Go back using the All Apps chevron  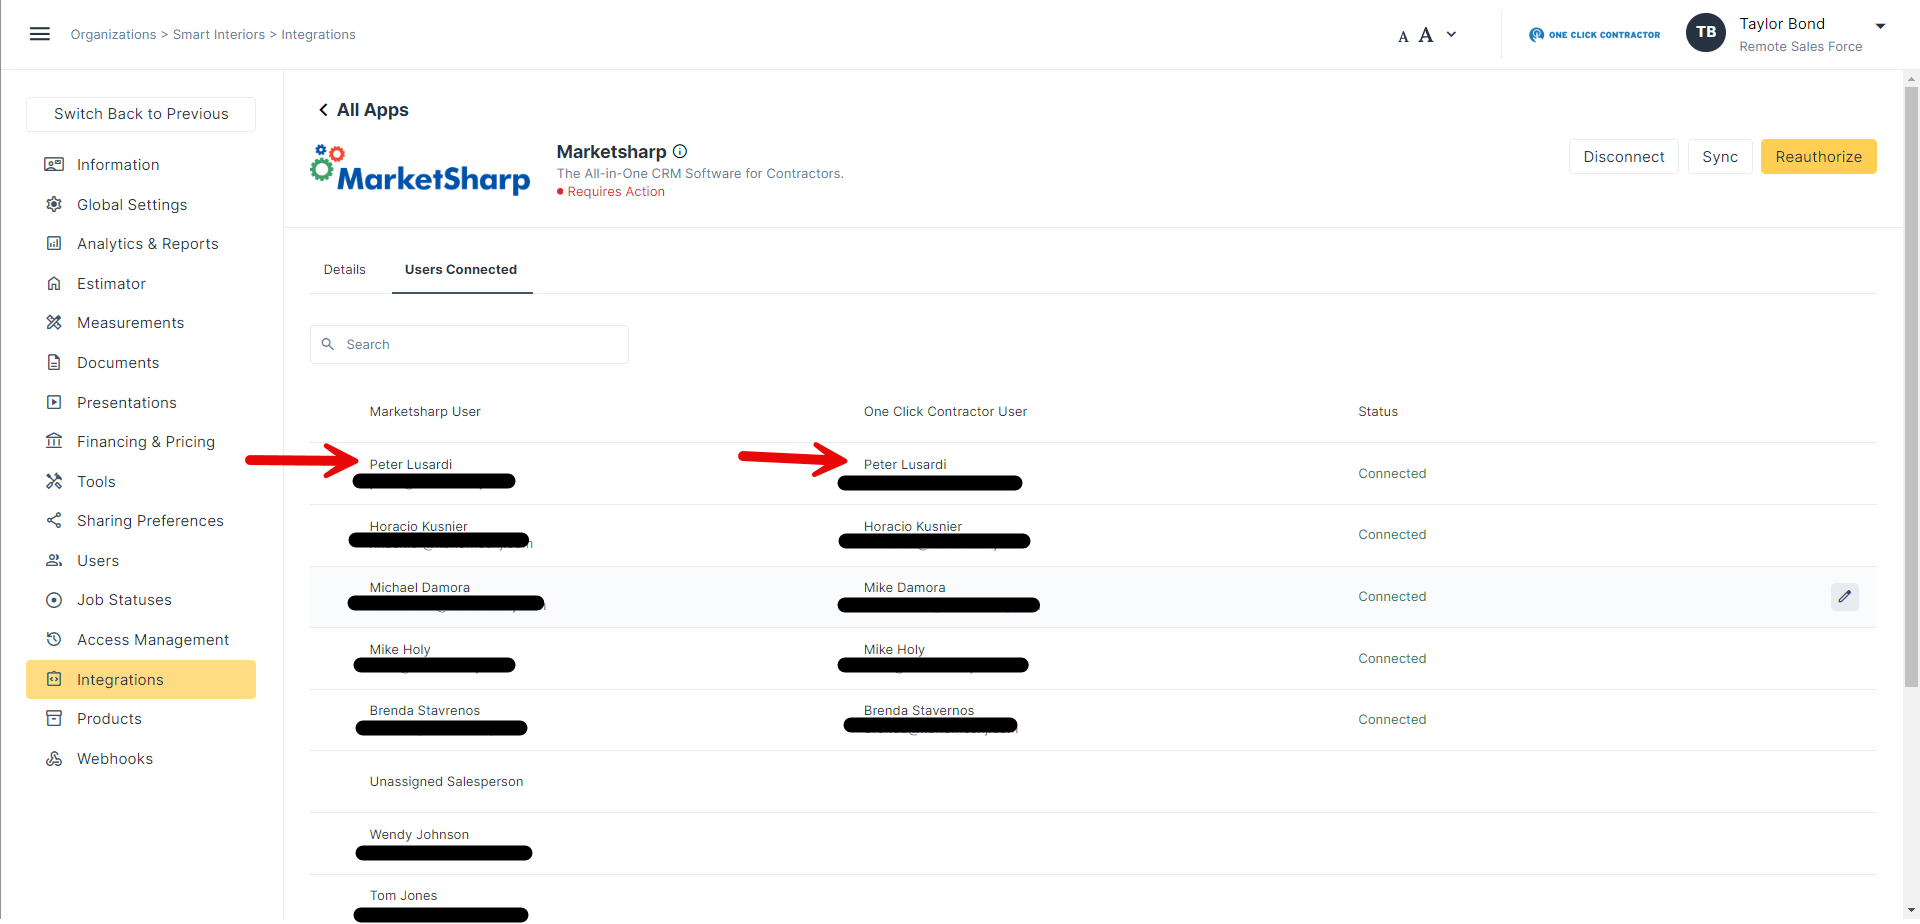pyautogui.click(x=323, y=110)
